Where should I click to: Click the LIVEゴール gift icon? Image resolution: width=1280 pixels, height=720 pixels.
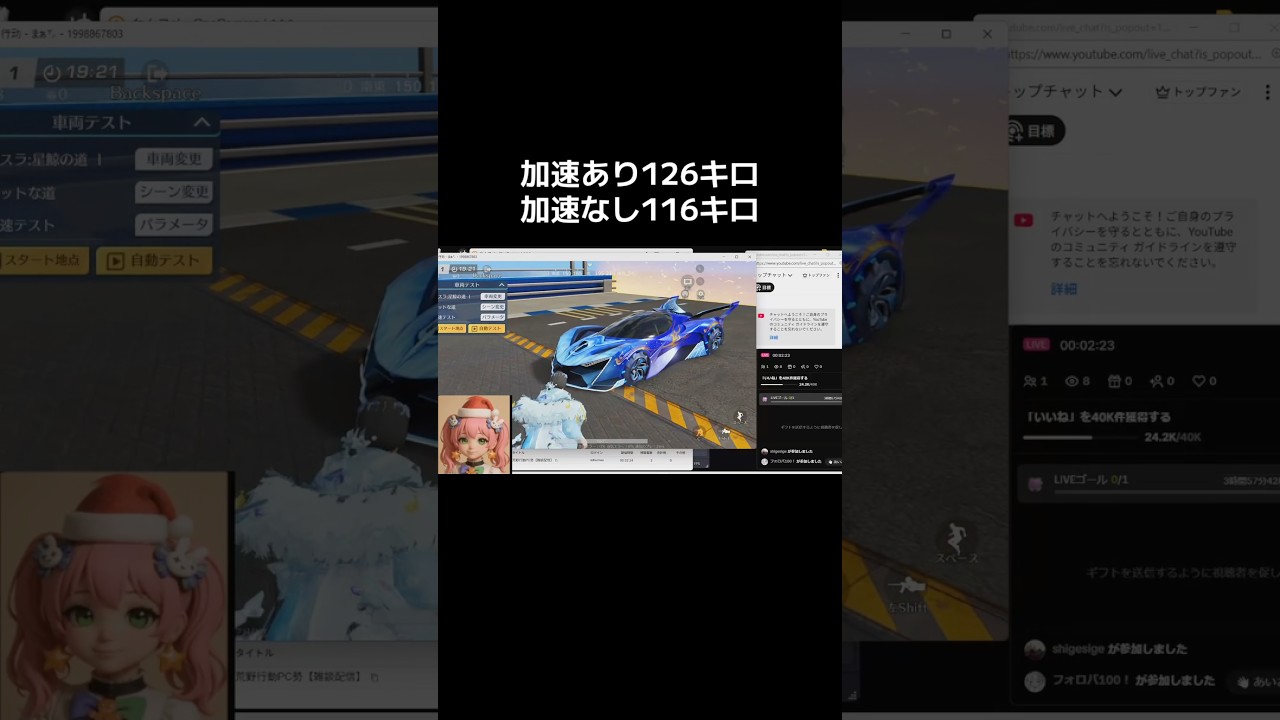point(1035,484)
